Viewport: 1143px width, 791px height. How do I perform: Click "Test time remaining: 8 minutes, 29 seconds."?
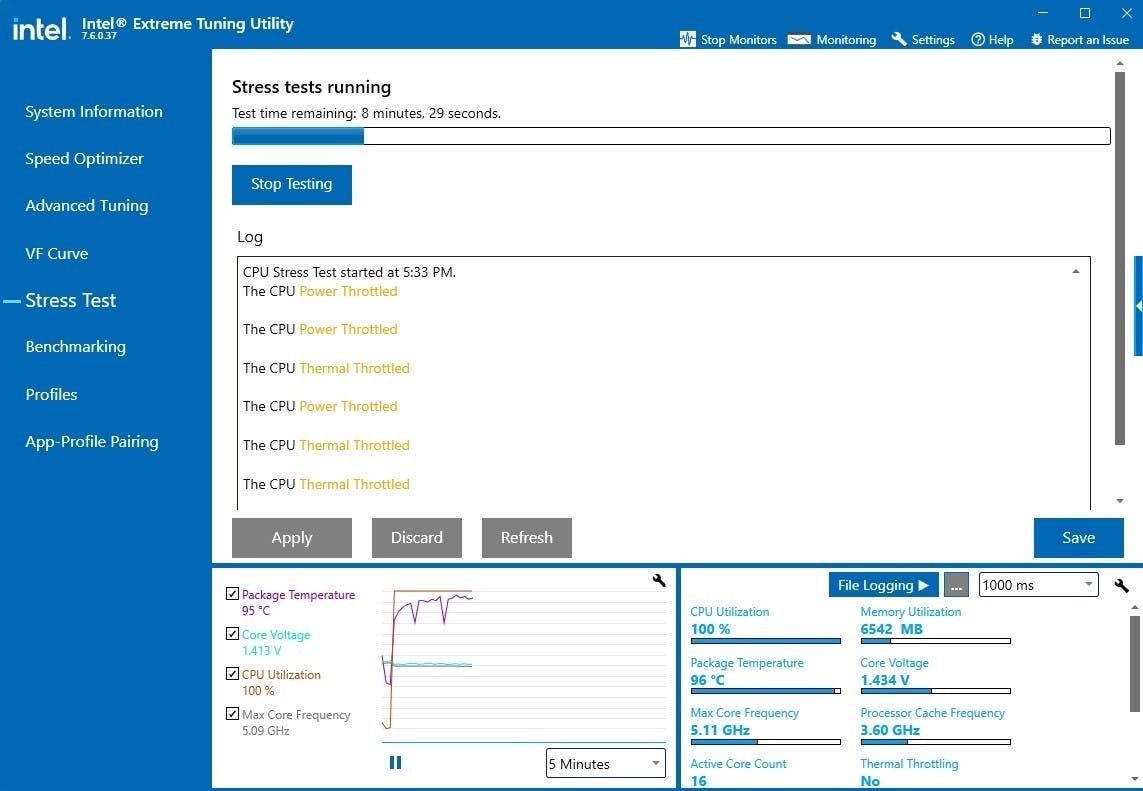[x=367, y=114]
